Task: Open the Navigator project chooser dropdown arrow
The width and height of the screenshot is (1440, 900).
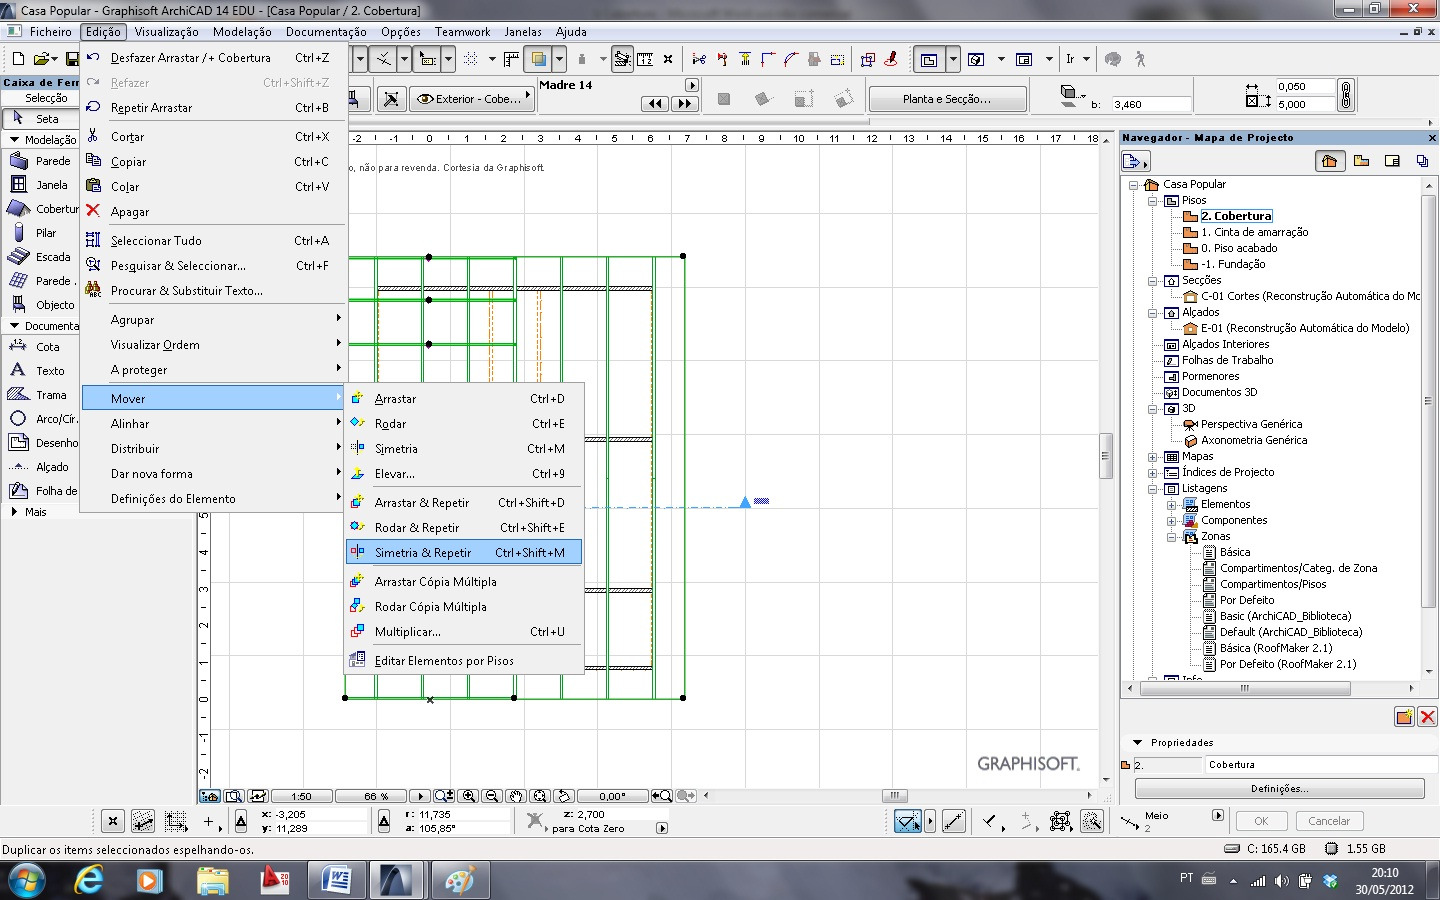Action: (x=1136, y=161)
